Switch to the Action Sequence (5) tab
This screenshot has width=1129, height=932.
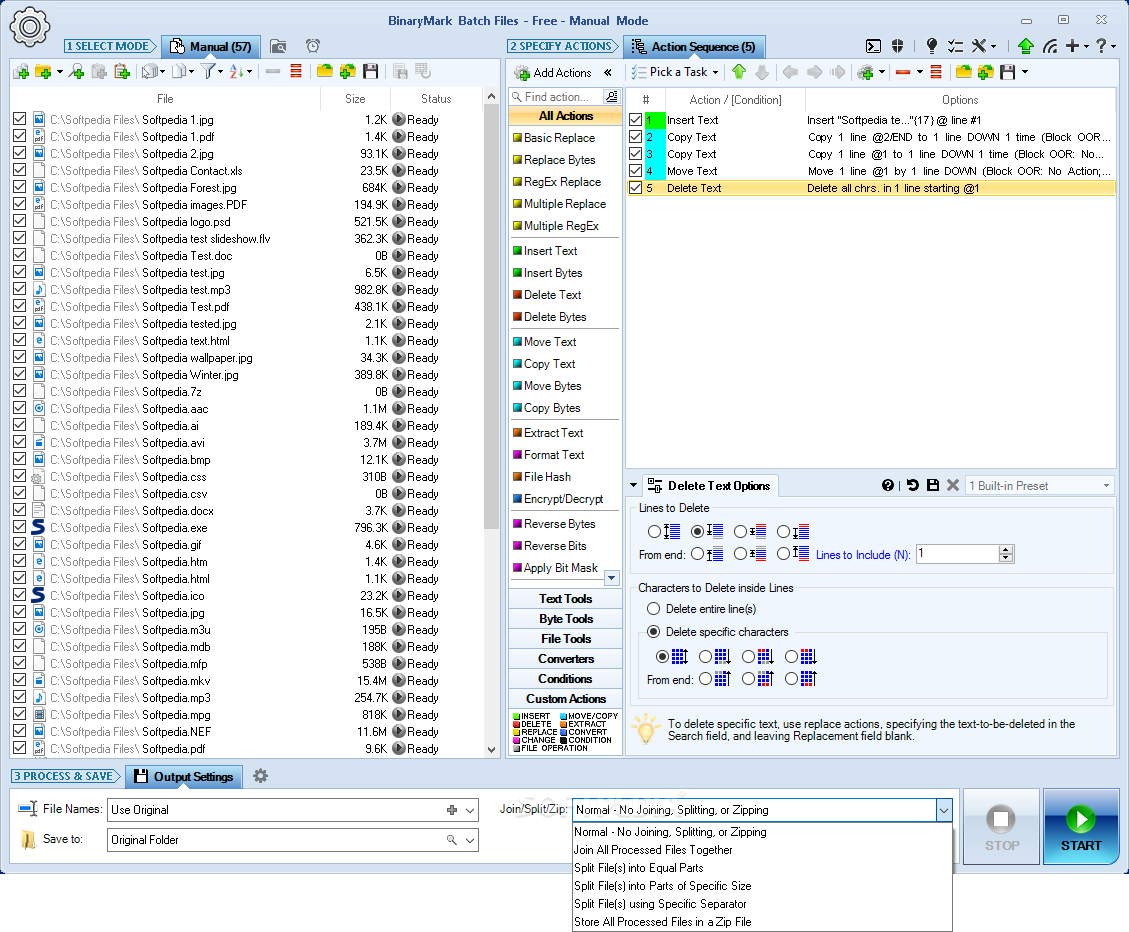(x=694, y=47)
